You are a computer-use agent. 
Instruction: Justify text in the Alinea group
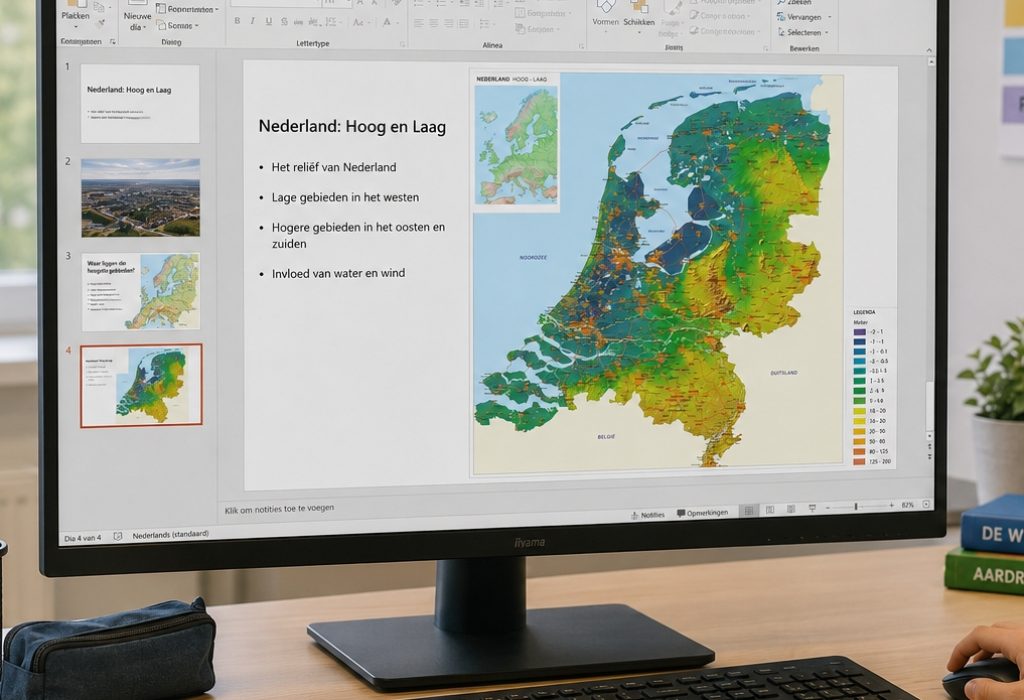point(464,24)
